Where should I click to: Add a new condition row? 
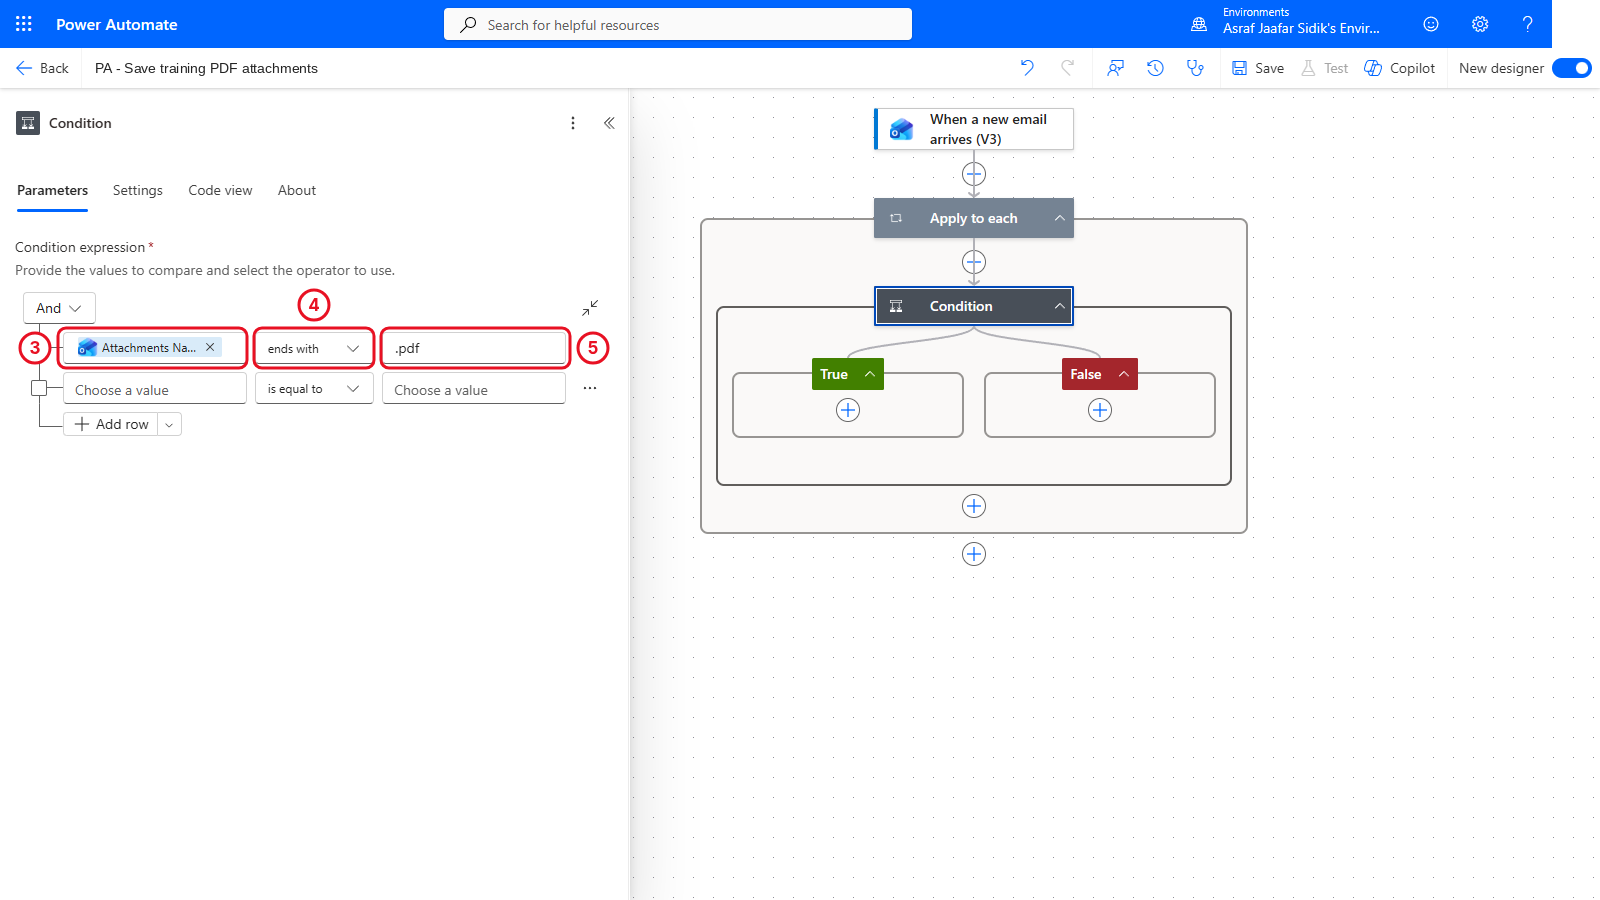tap(111, 424)
